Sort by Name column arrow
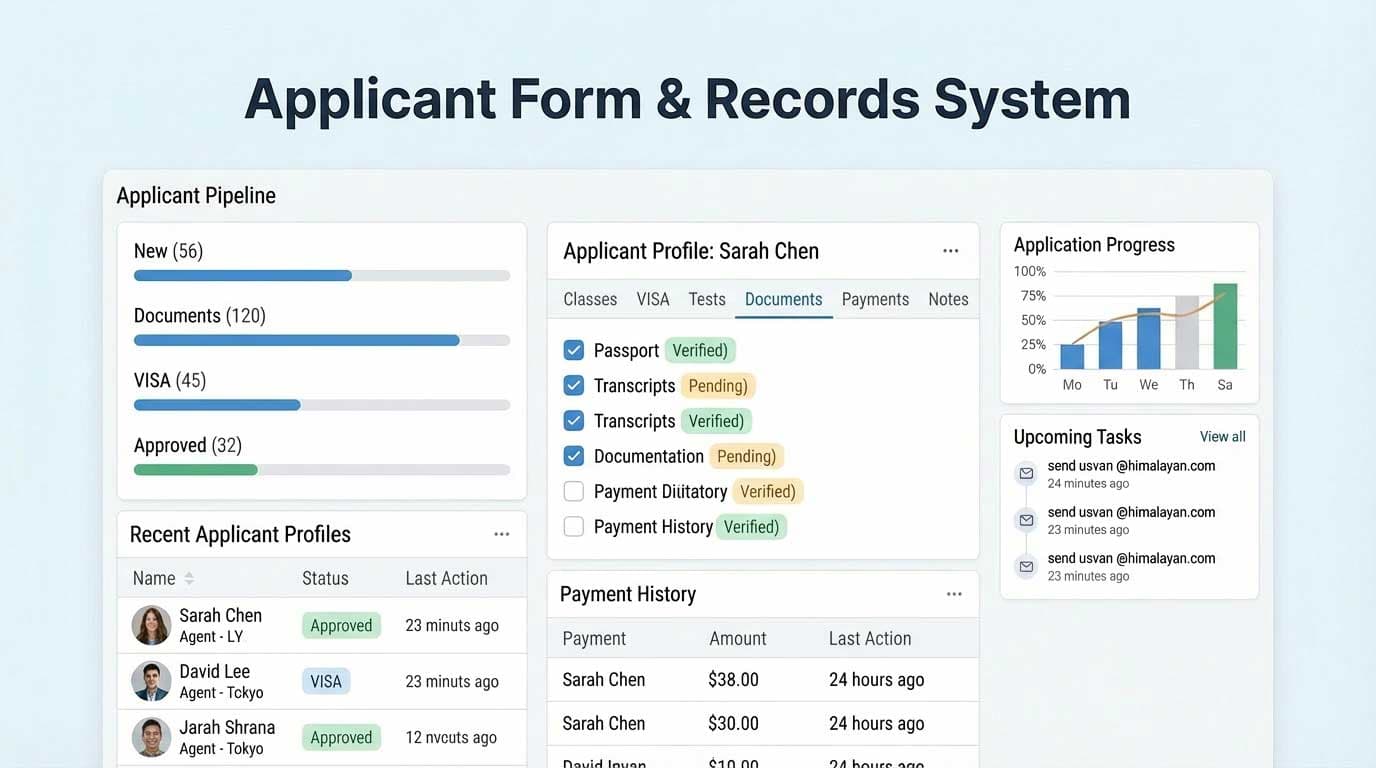The height and width of the screenshot is (768, 1376). click(189, 579)
